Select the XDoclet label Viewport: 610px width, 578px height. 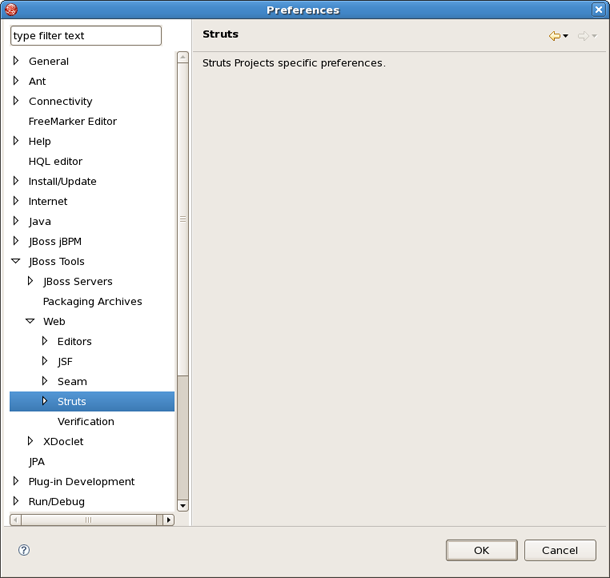point(63,442)
